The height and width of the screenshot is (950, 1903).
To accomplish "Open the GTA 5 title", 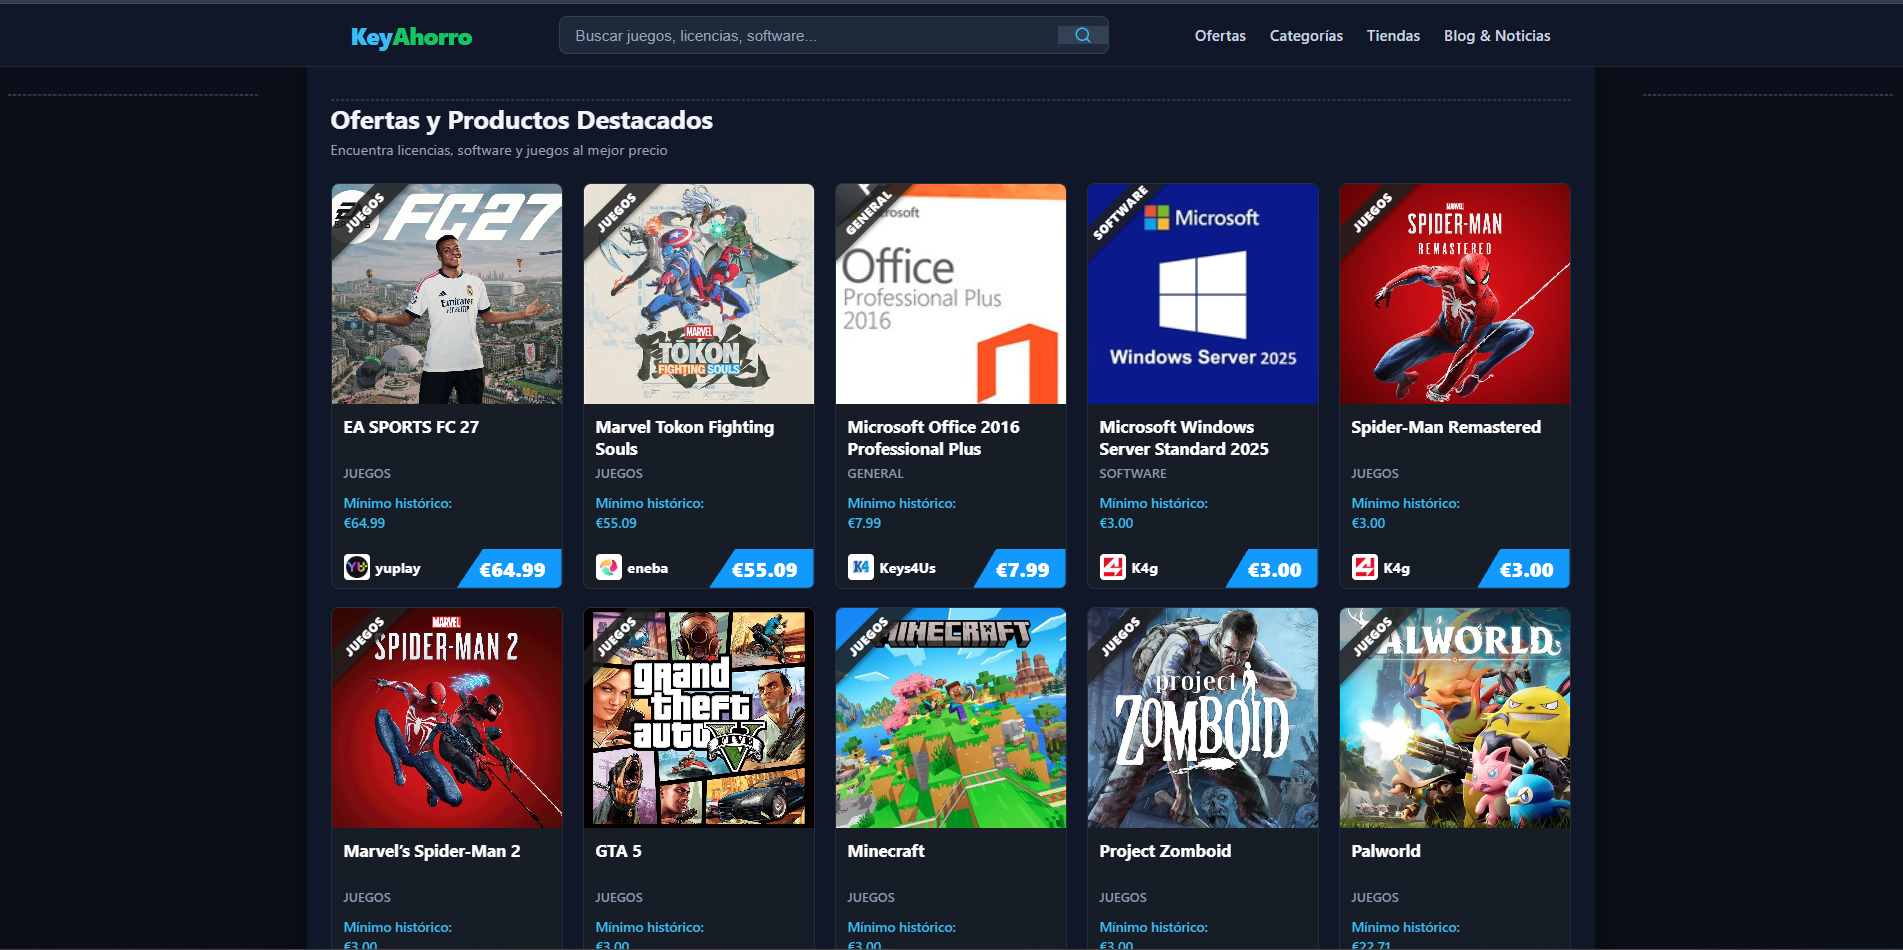I will click(618, 851).
